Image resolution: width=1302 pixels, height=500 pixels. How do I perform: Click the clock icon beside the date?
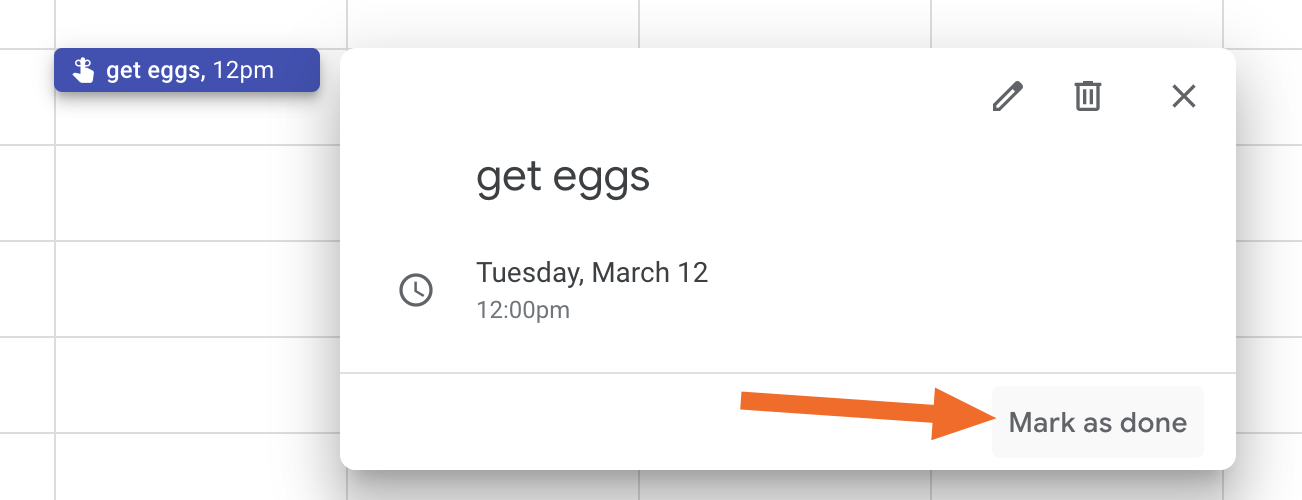pyautogui.click(x=416, y=290)
